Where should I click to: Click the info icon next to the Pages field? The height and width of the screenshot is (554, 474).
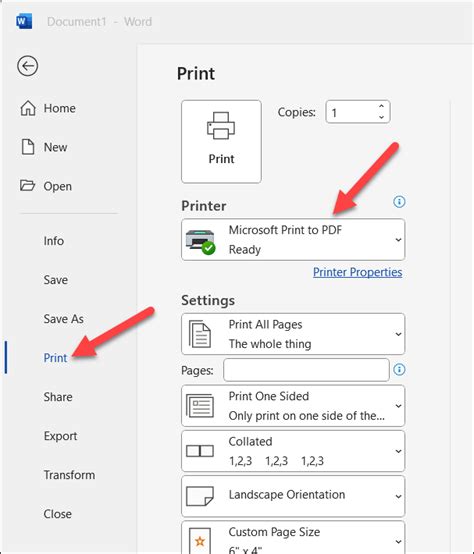pyautogui.click(x=399, y=370)
